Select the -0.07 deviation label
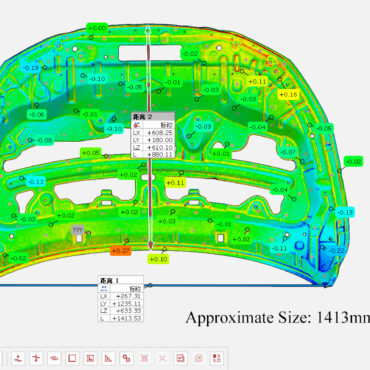This screenshot has height=370, width=370. [288, 152]
